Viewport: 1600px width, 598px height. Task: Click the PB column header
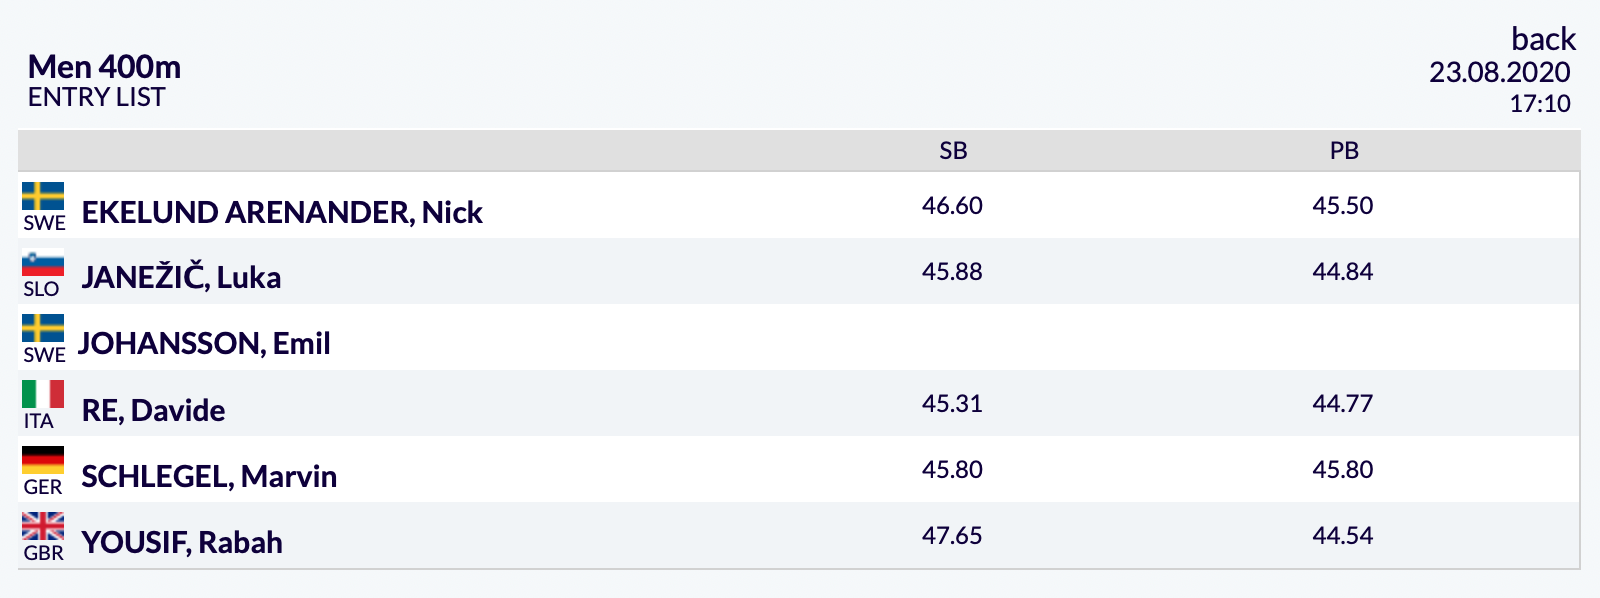click(1344, 151)
